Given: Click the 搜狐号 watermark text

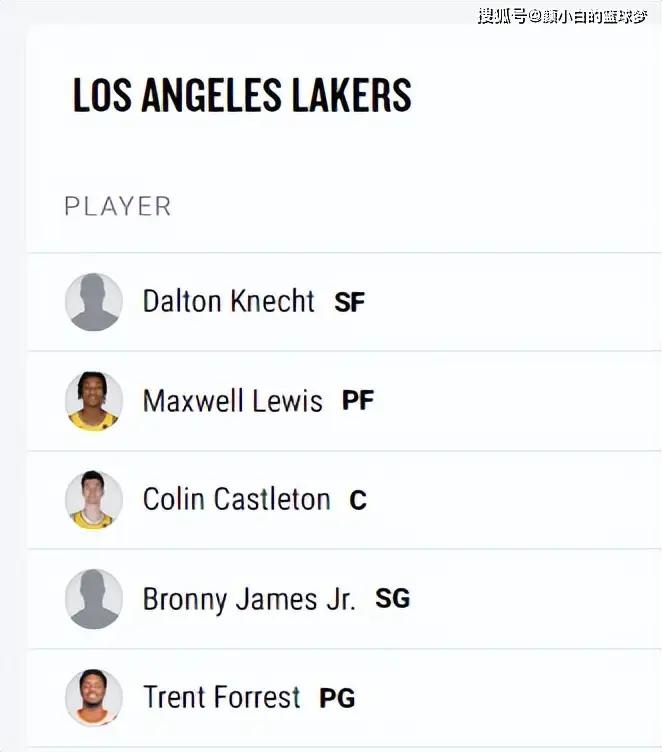Looking at the screenshot, I should pyautogui.click(x=501, y=16).
